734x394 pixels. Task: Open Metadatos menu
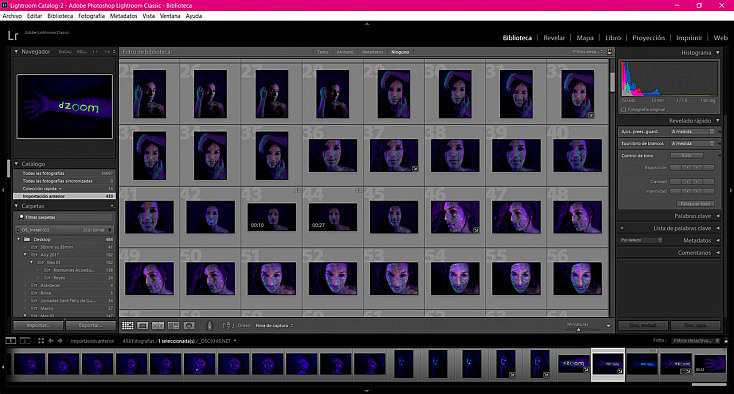pyautogui.click(x=124, y=16)
